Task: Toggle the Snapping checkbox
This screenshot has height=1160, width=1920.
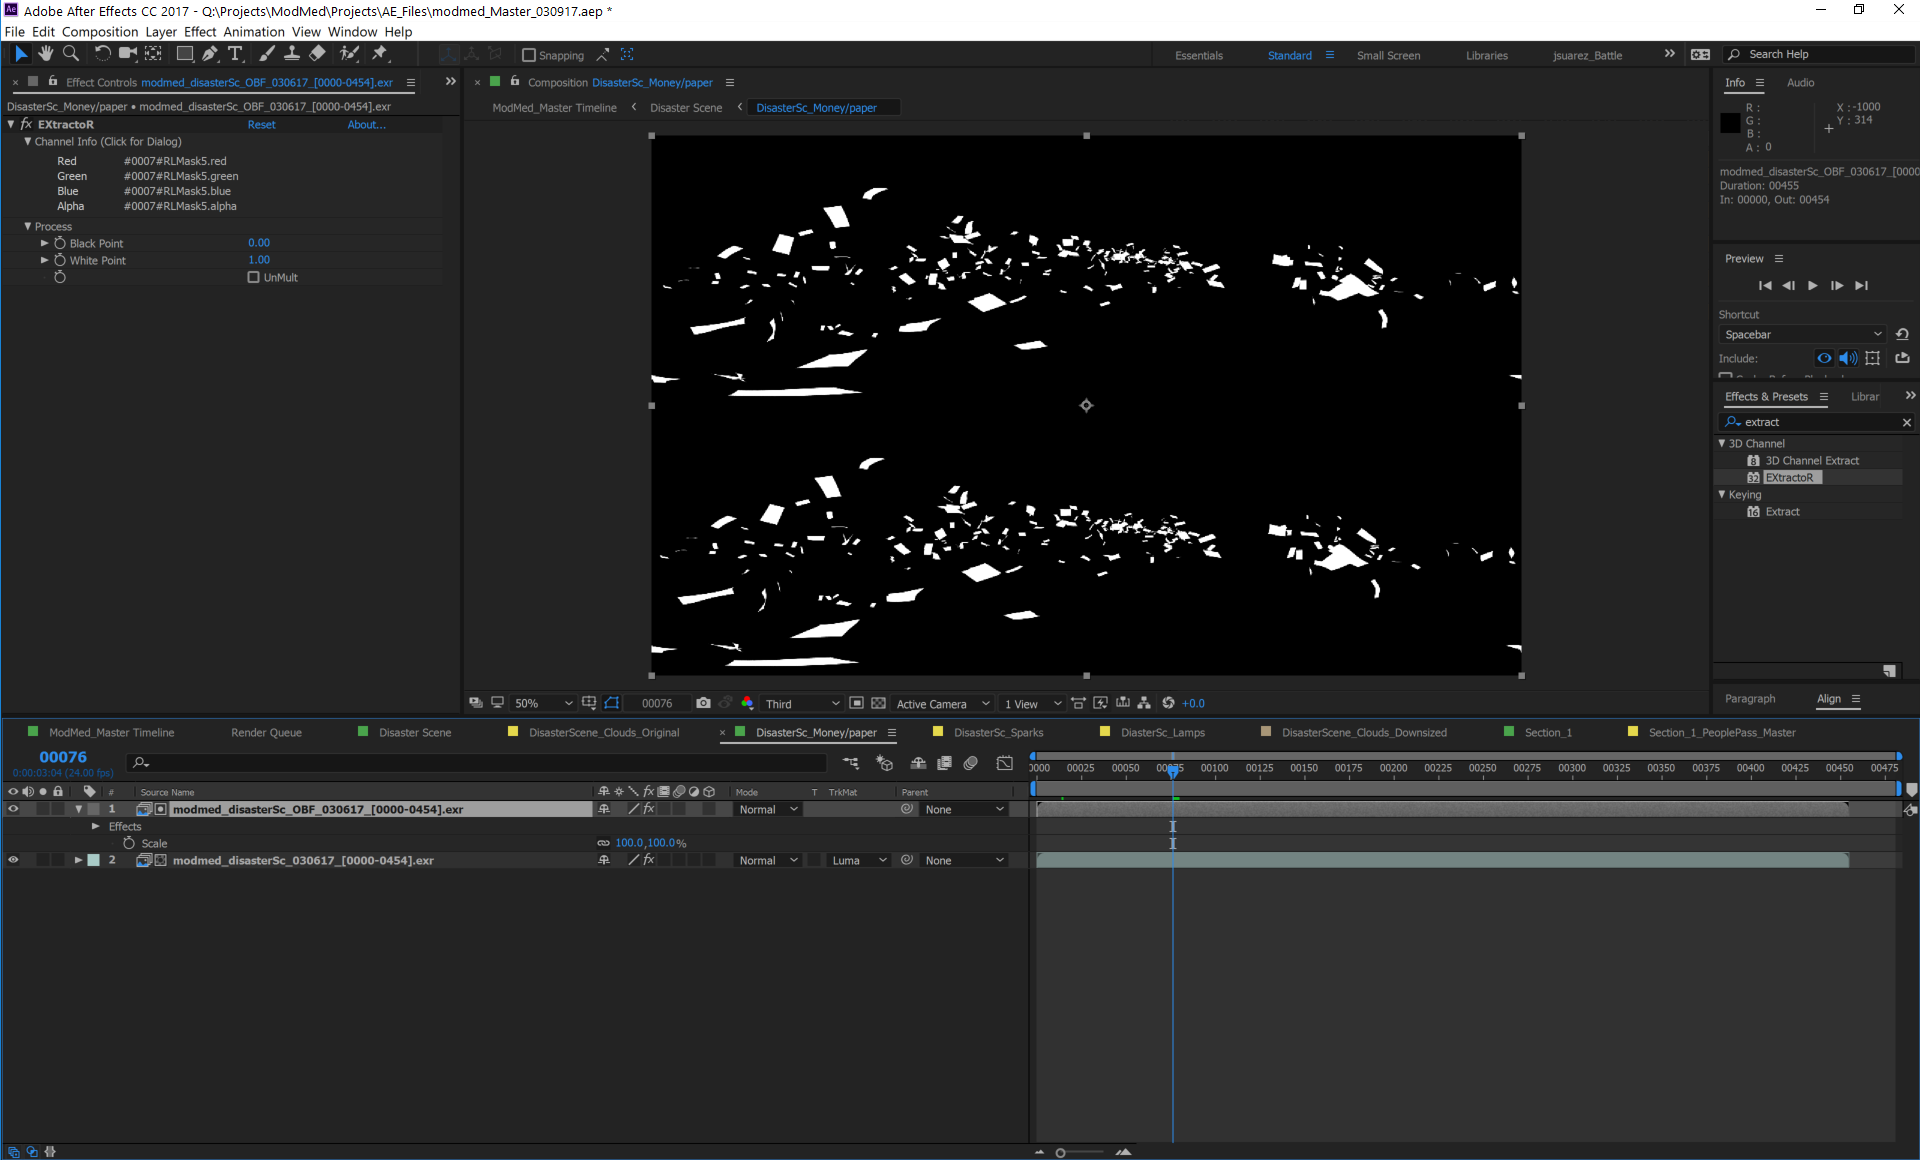Action: (529, 55)
